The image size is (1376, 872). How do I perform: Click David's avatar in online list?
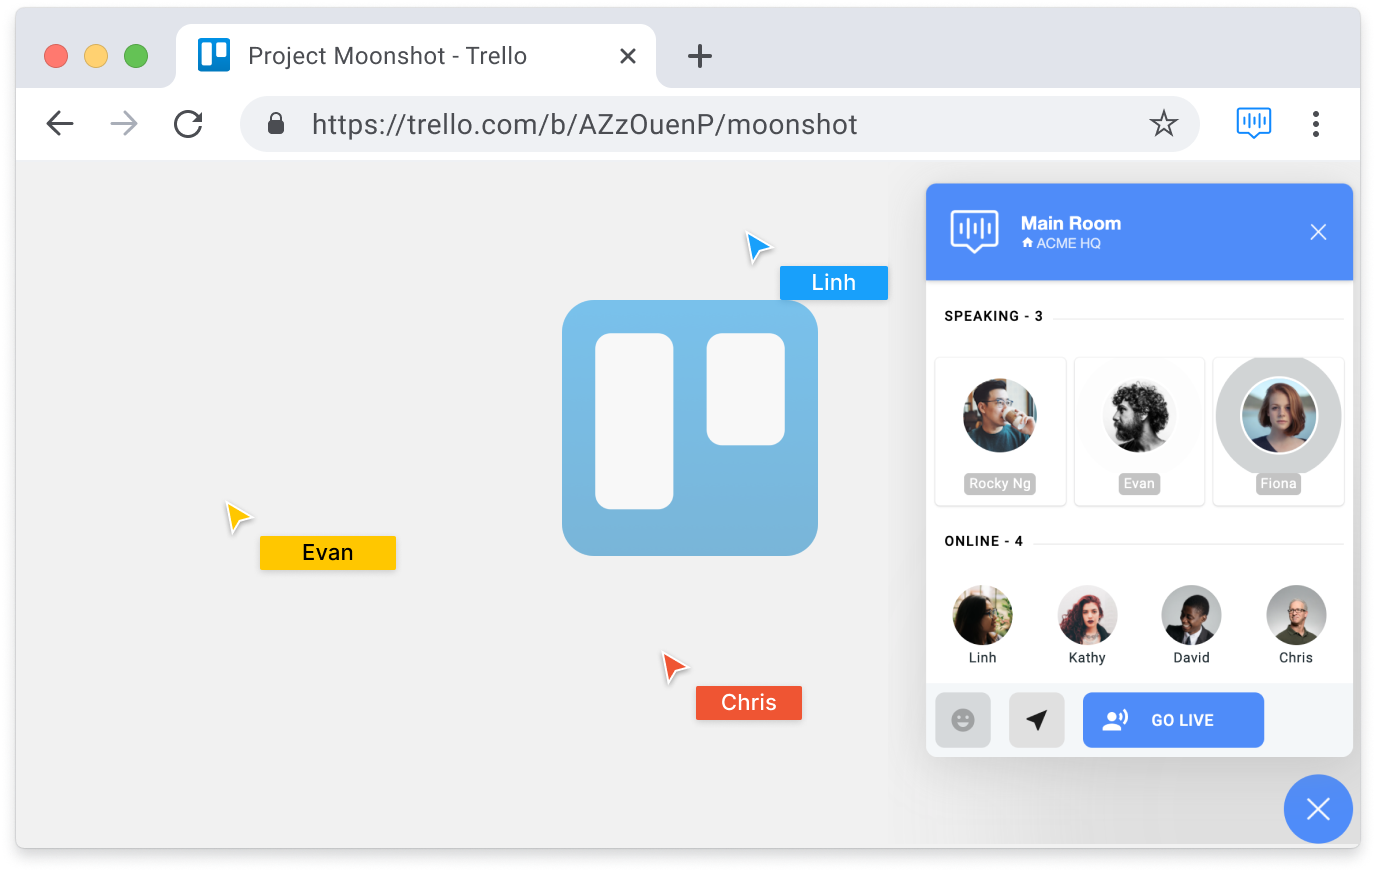(1191, 615)
